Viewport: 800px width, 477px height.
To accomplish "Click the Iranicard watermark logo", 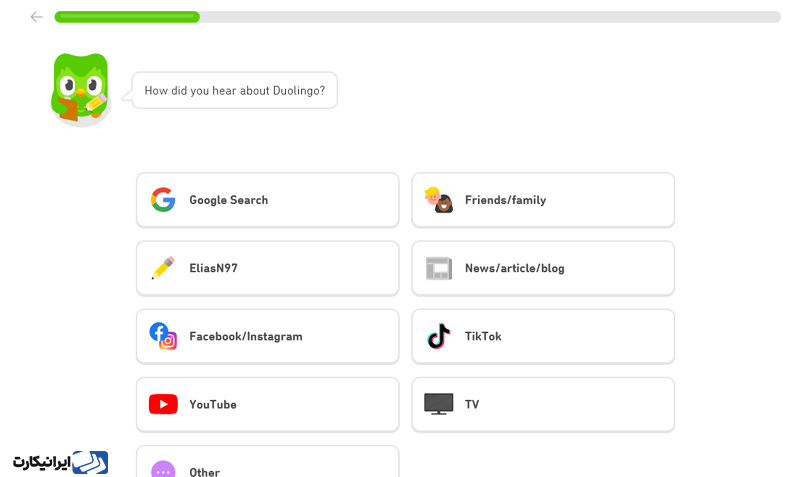I will click(x=61, y=462).
